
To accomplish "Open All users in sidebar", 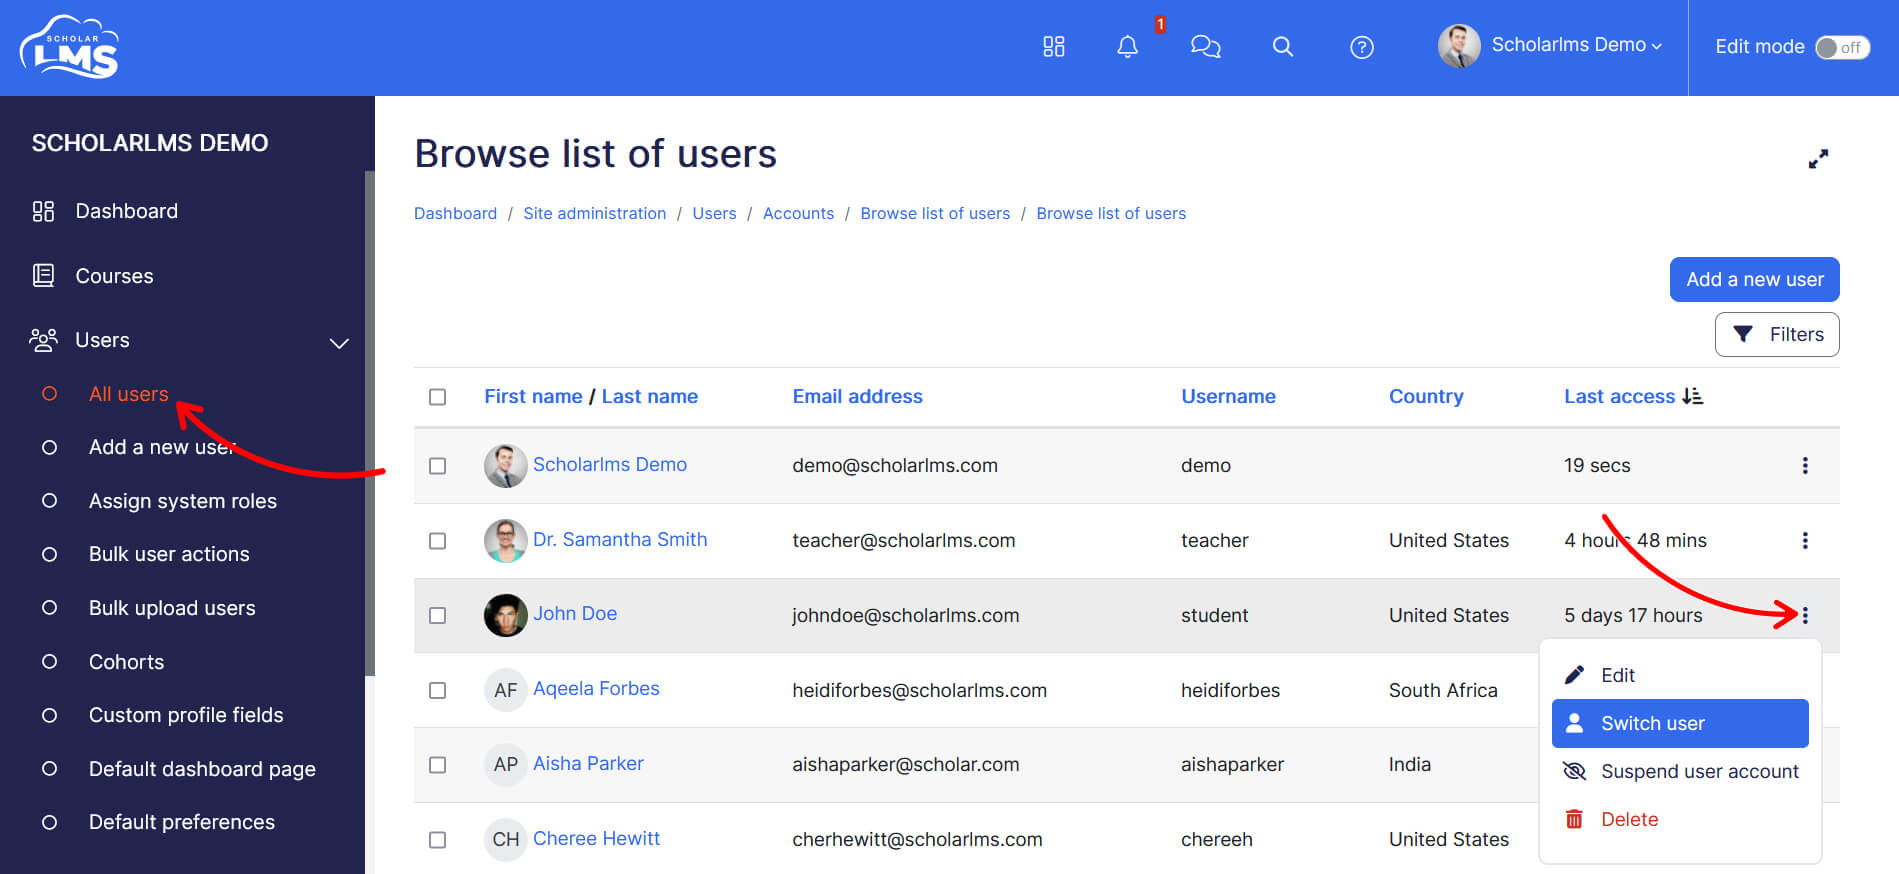I will (x=128, y=394).
